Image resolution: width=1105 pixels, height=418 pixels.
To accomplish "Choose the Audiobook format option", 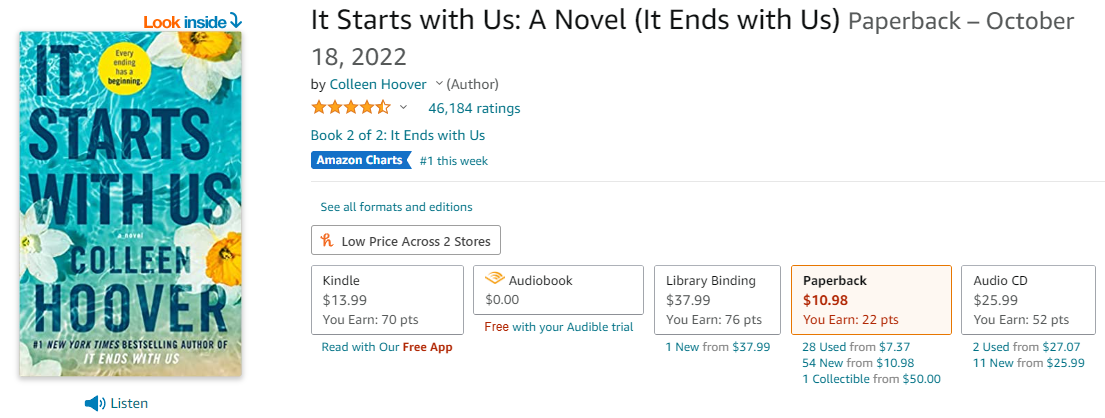I will coord(558,290).
